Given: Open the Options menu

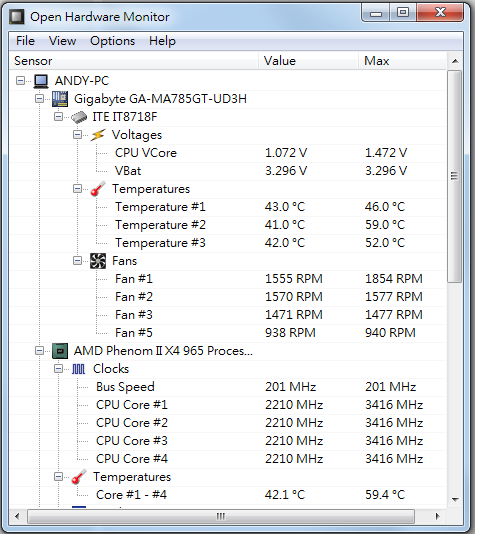Looking at the screenshot, I should [113, 41].
